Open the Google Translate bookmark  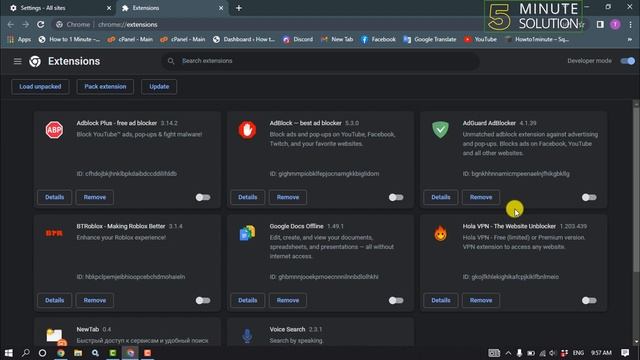pos(430,40)
